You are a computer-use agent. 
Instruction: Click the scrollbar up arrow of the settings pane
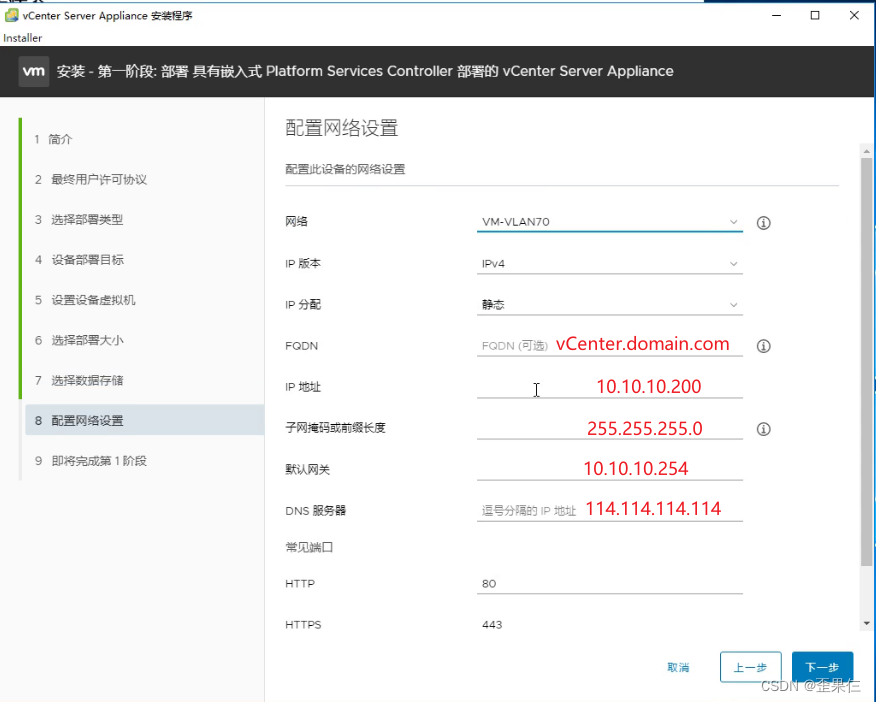click(867, 151)
